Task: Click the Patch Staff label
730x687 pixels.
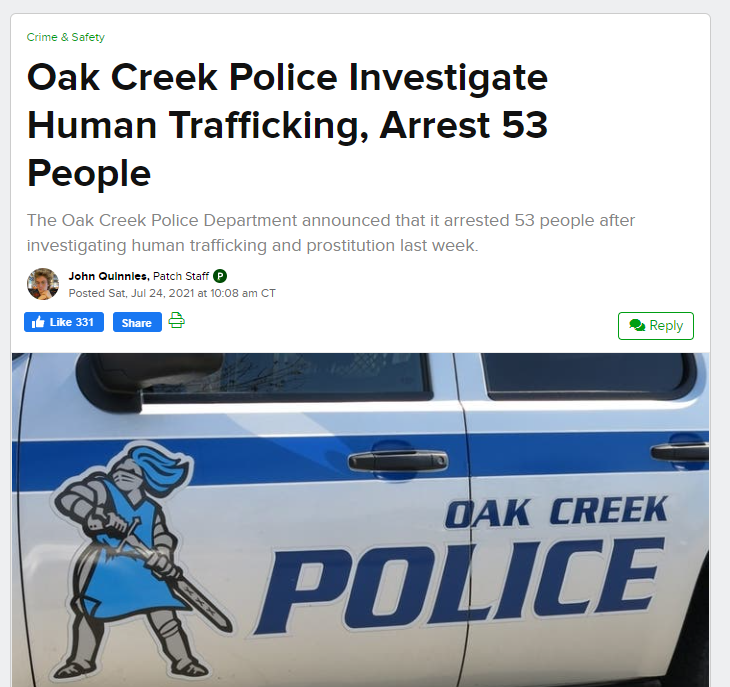Action: [x=181, y=276]
